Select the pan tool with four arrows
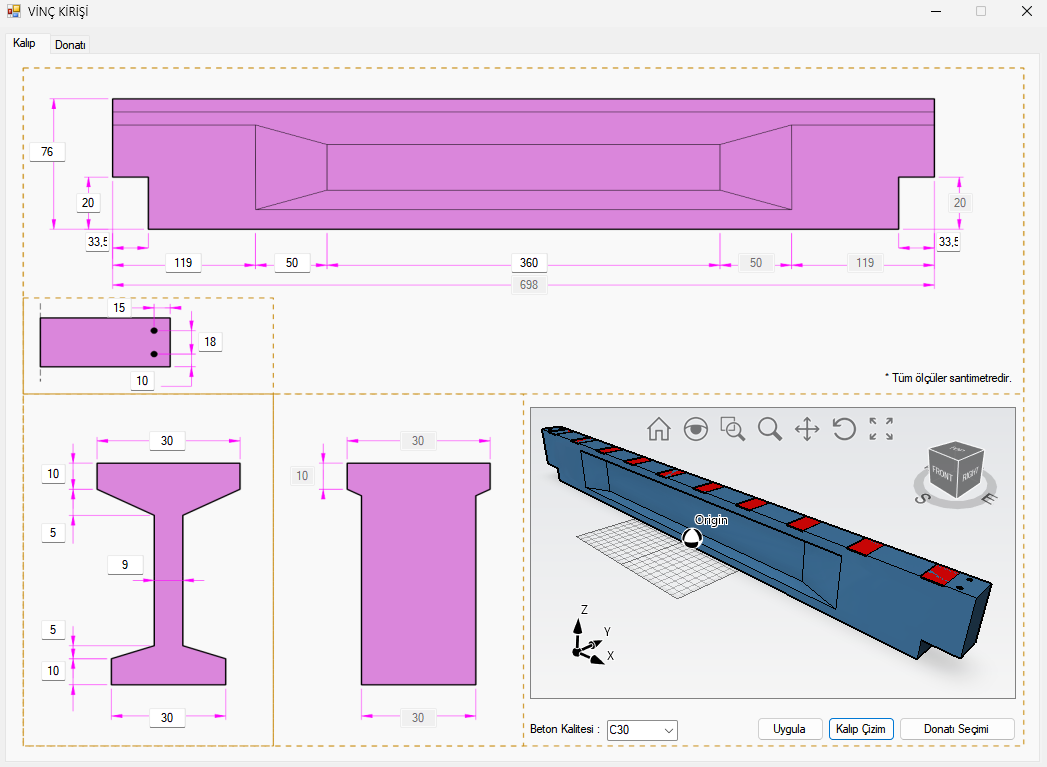The image size is (1047, 767). (807, 429)
